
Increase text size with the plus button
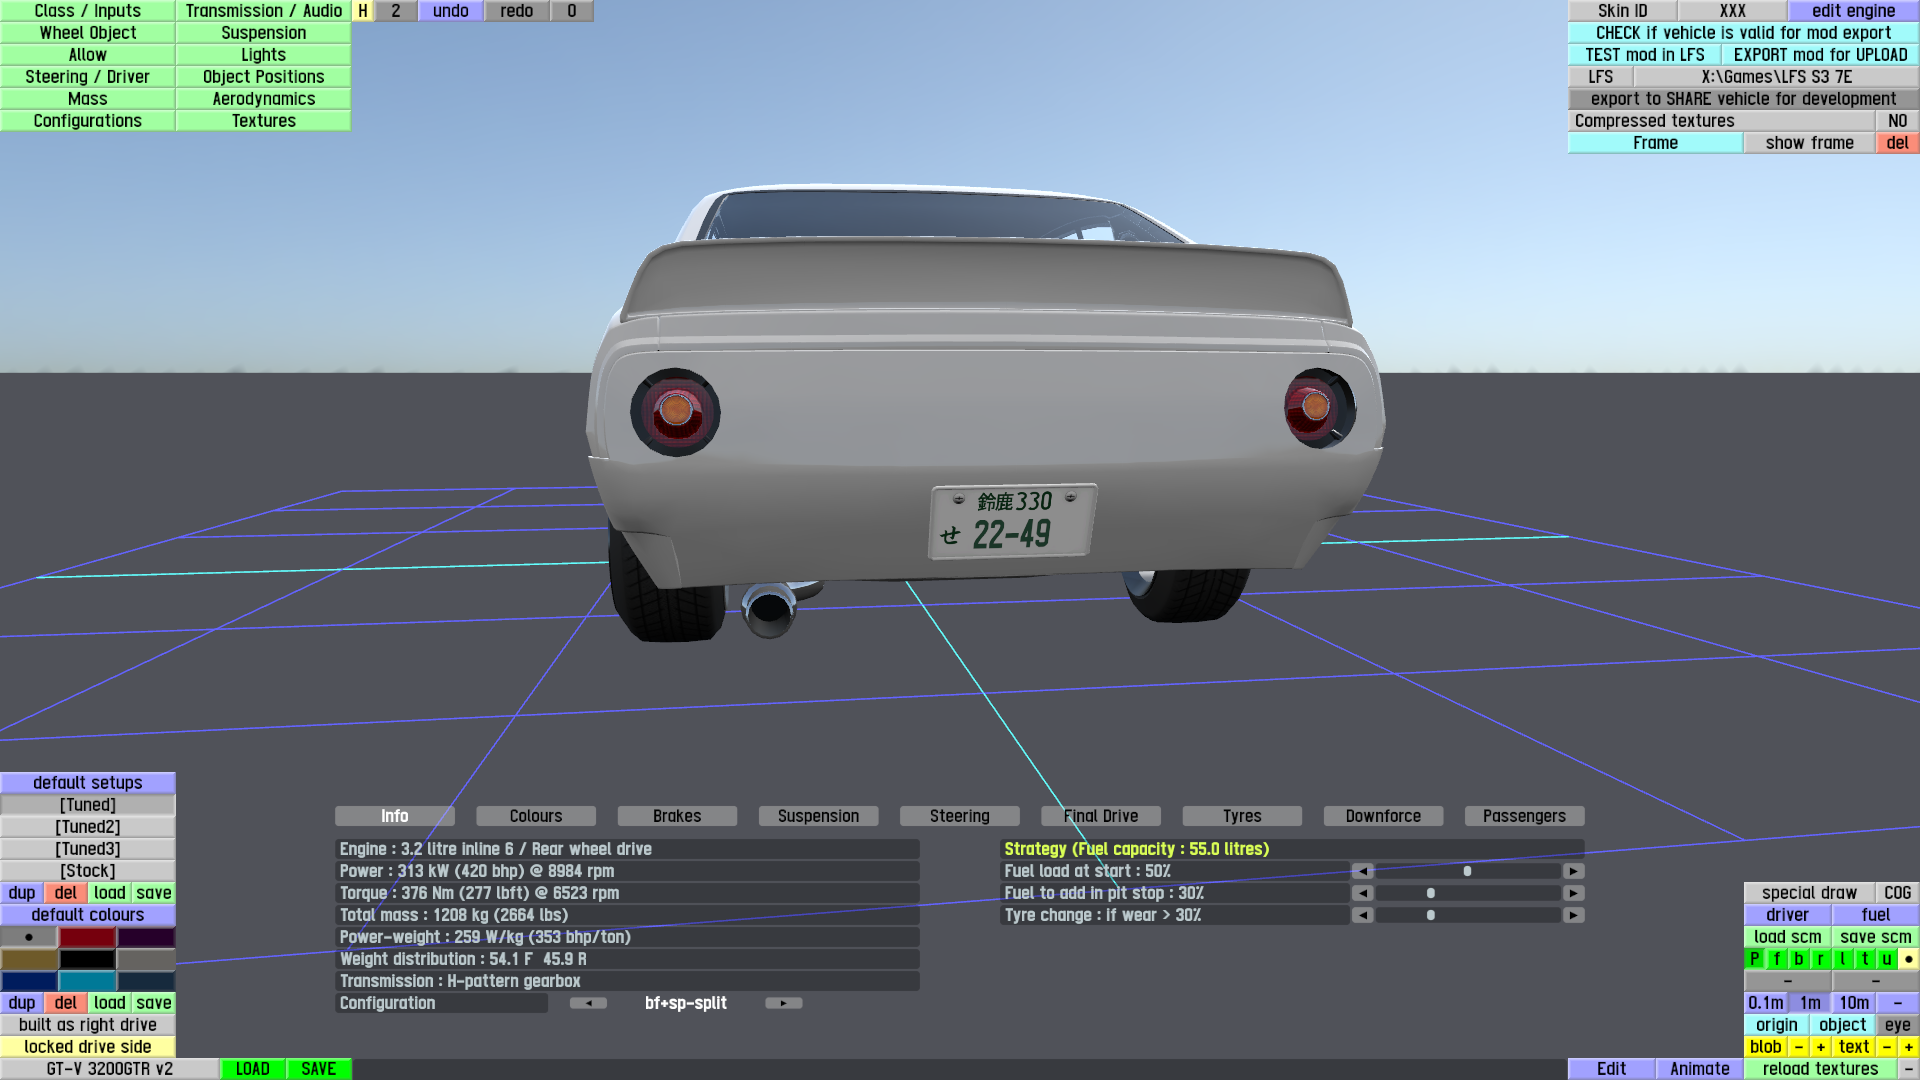point(1908,1047)
